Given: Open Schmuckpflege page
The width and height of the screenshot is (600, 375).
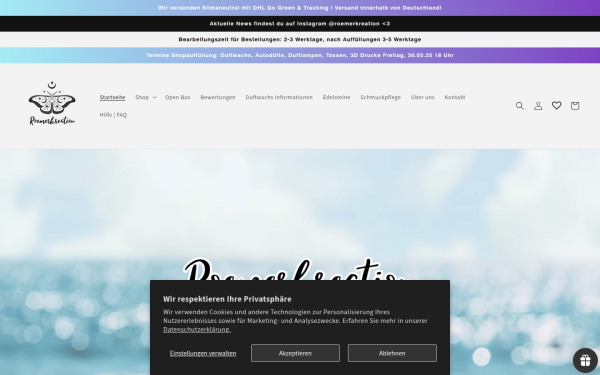Looking at the screenshot, I should click(x=380, y=97).
